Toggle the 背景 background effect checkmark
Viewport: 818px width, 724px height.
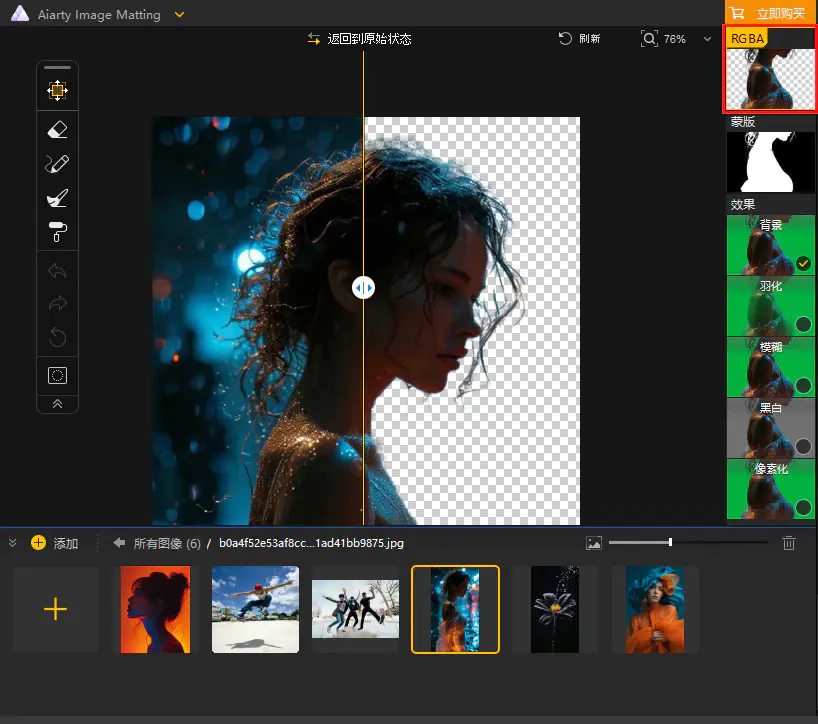(x=803, y=264)
